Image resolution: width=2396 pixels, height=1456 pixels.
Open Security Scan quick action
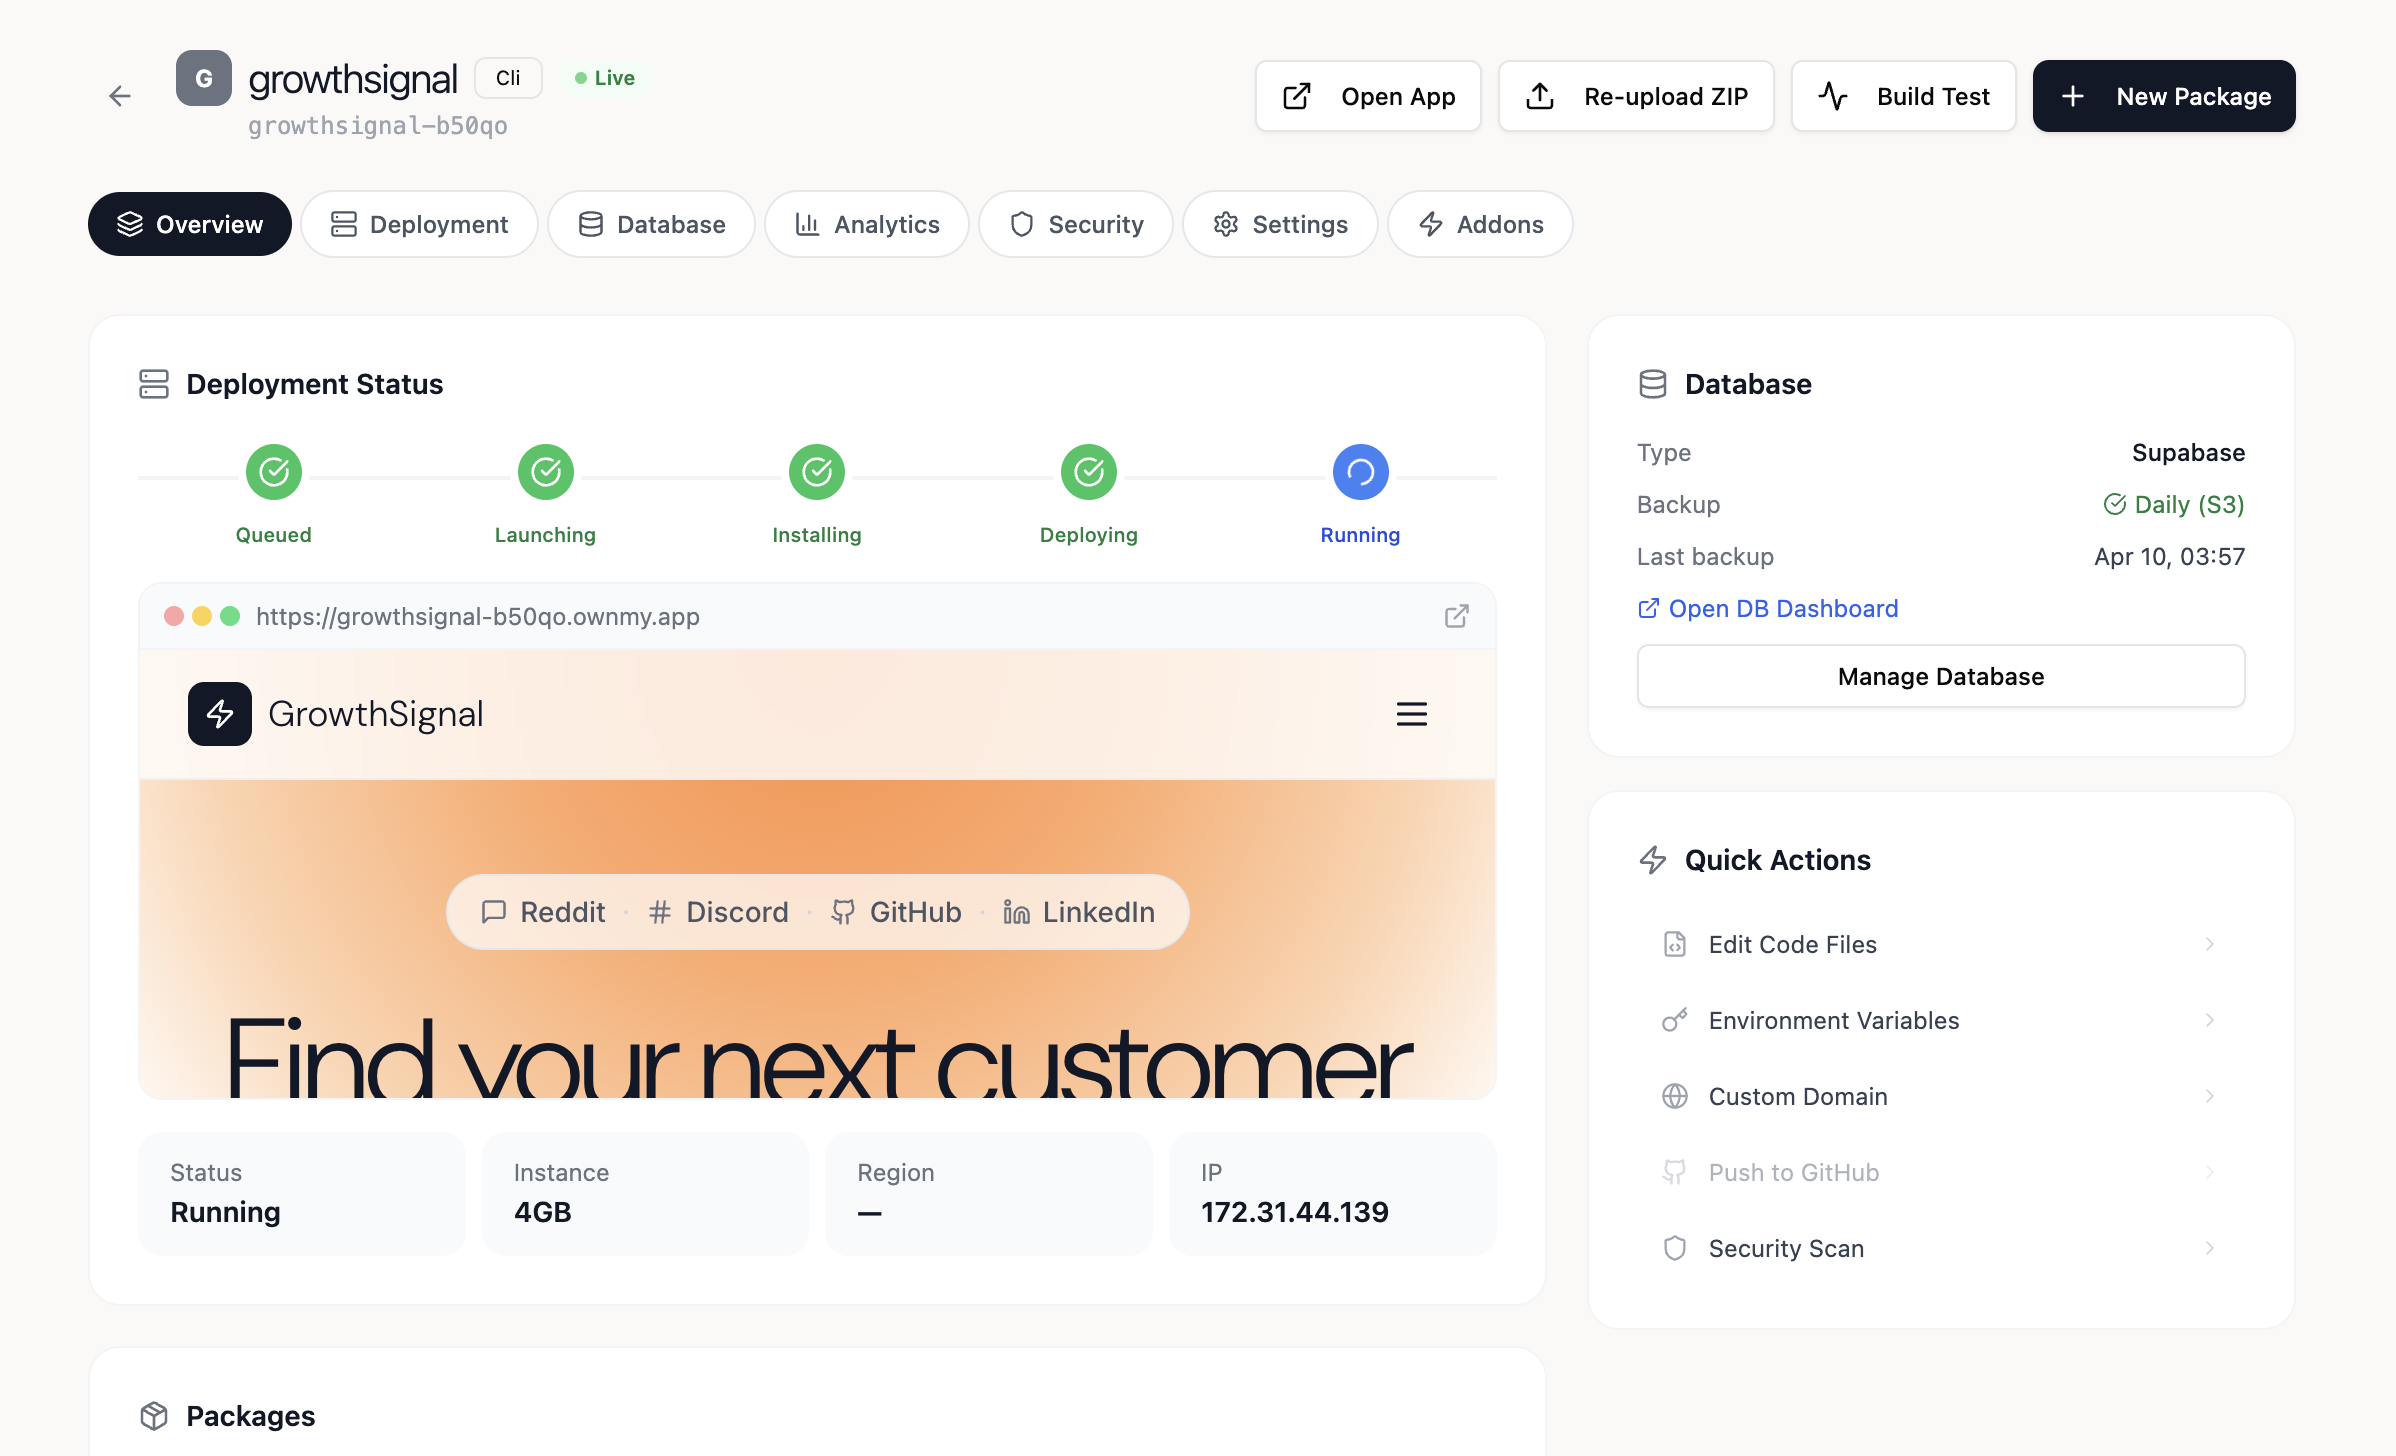point(1786,1248)
